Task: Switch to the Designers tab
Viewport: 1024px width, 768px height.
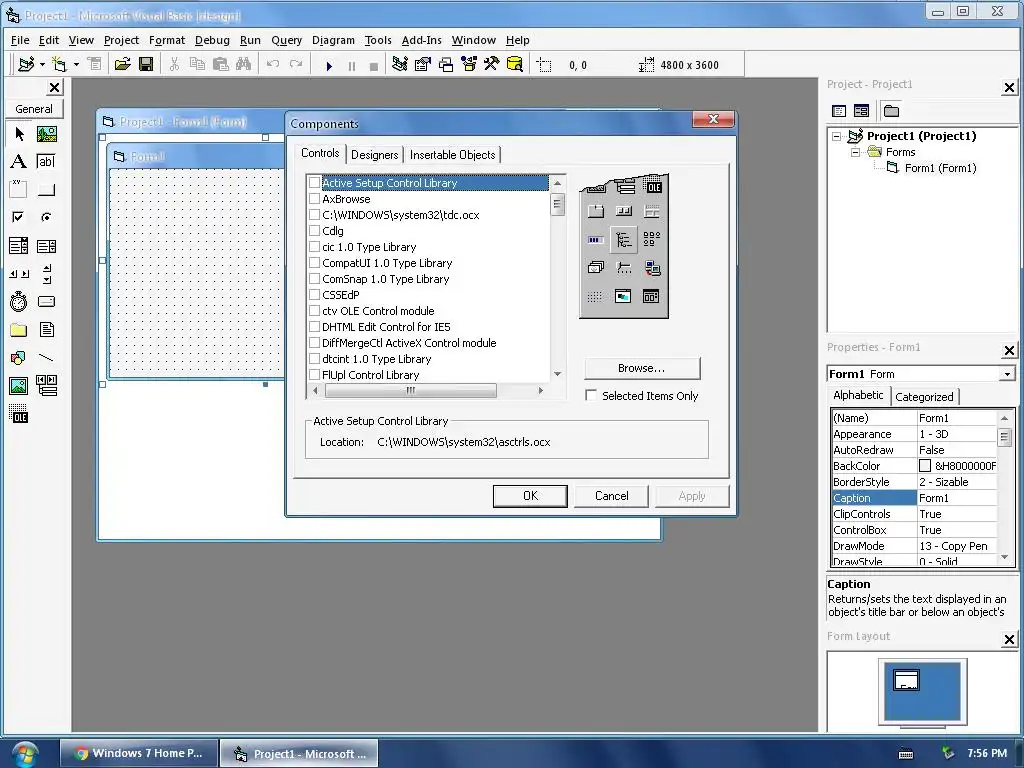Action: coord(374,155)
